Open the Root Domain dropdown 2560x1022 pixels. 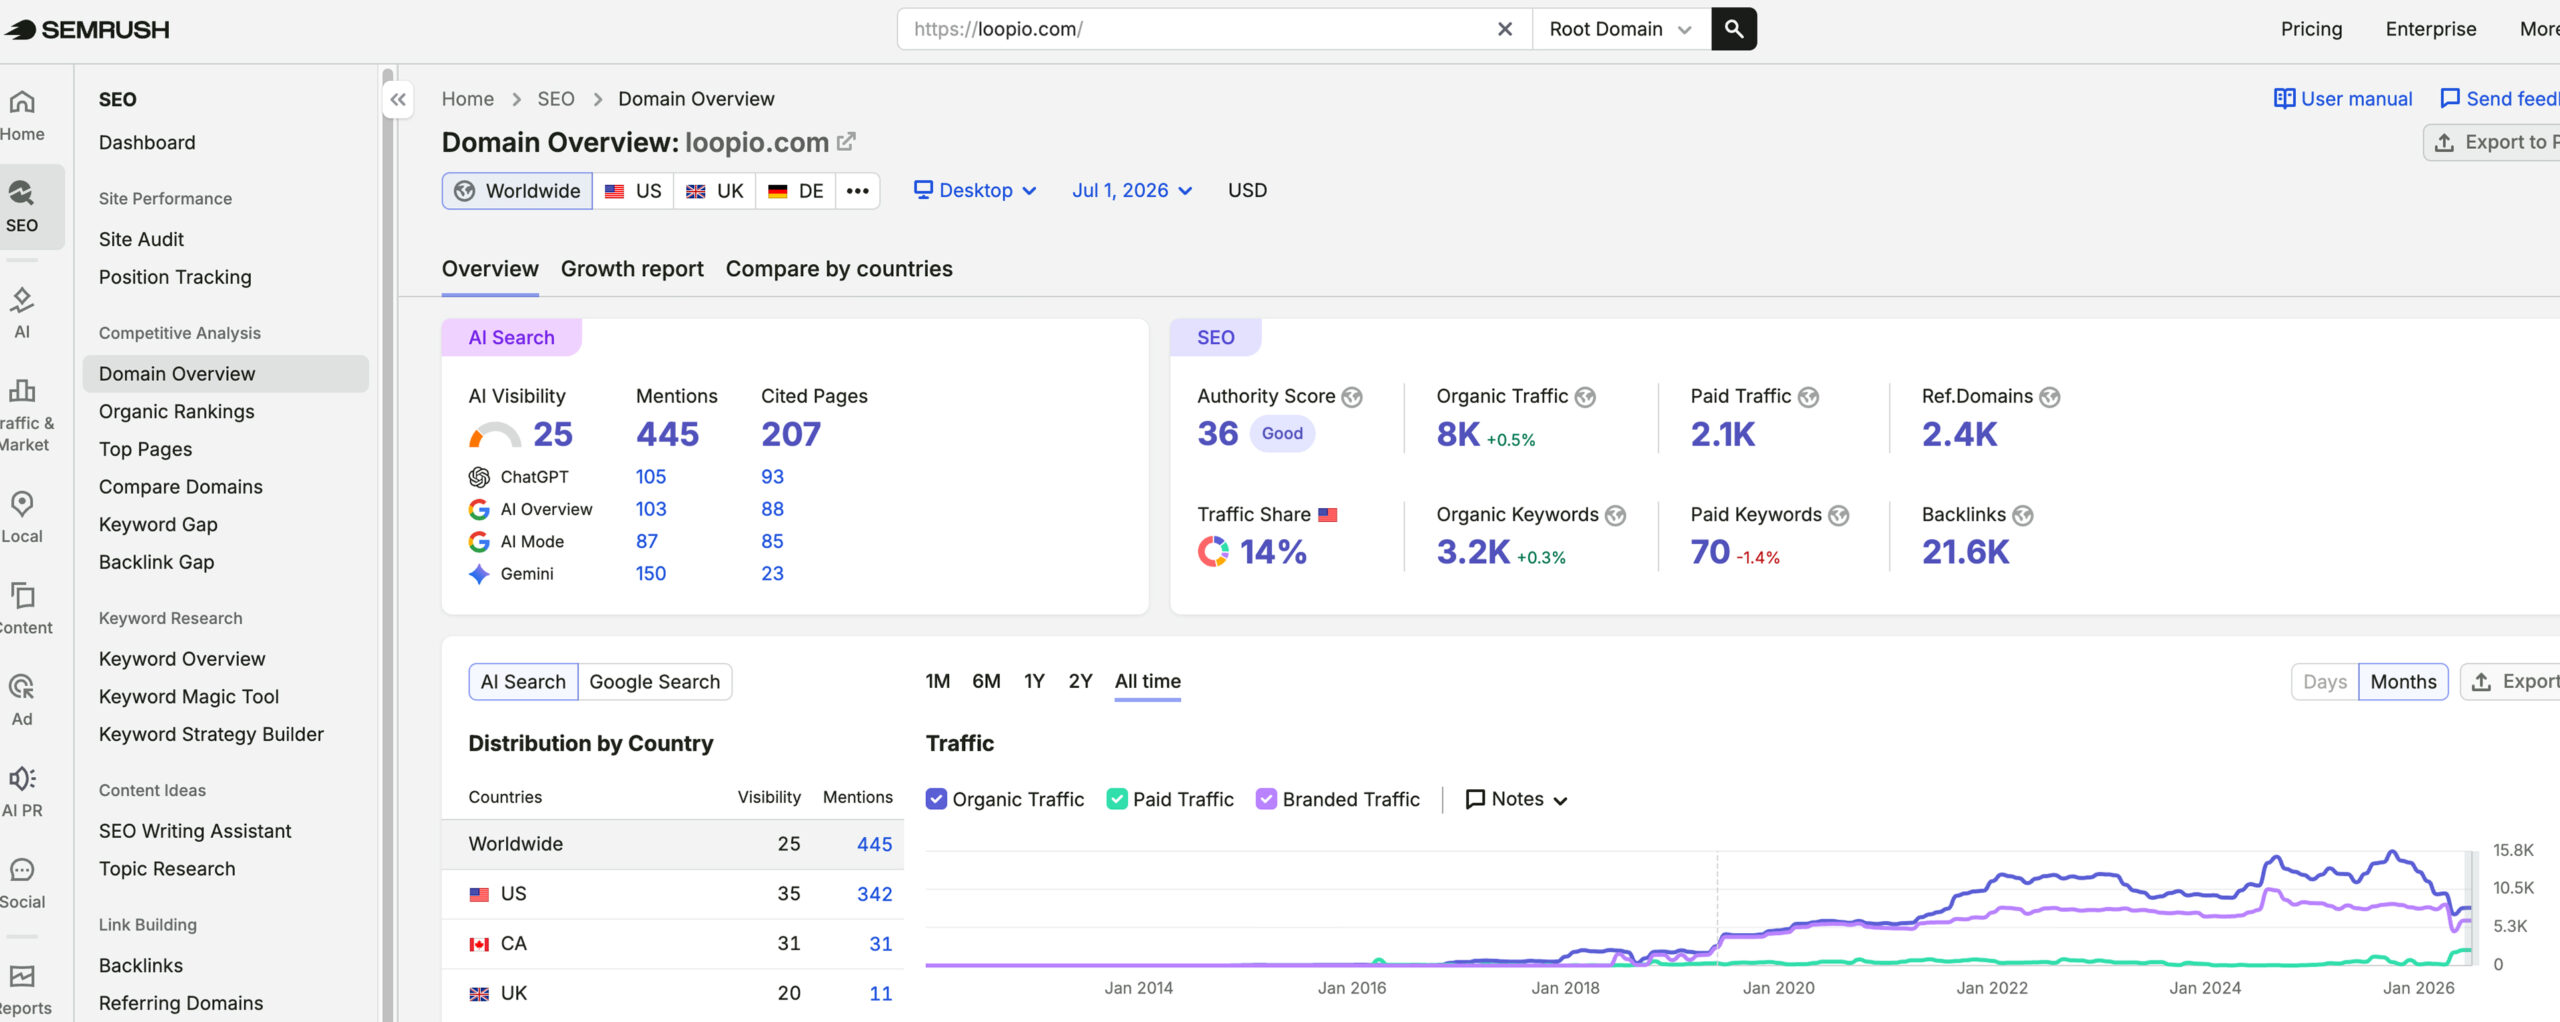pos(1620,29)
